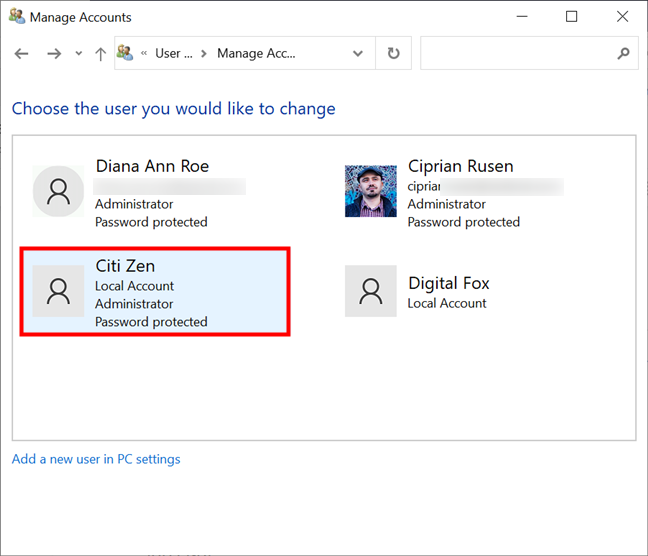Open the Citi Zen account name
Image resolution: width=648 pixels, height=556 pixels.
click(x=125, y=266)
